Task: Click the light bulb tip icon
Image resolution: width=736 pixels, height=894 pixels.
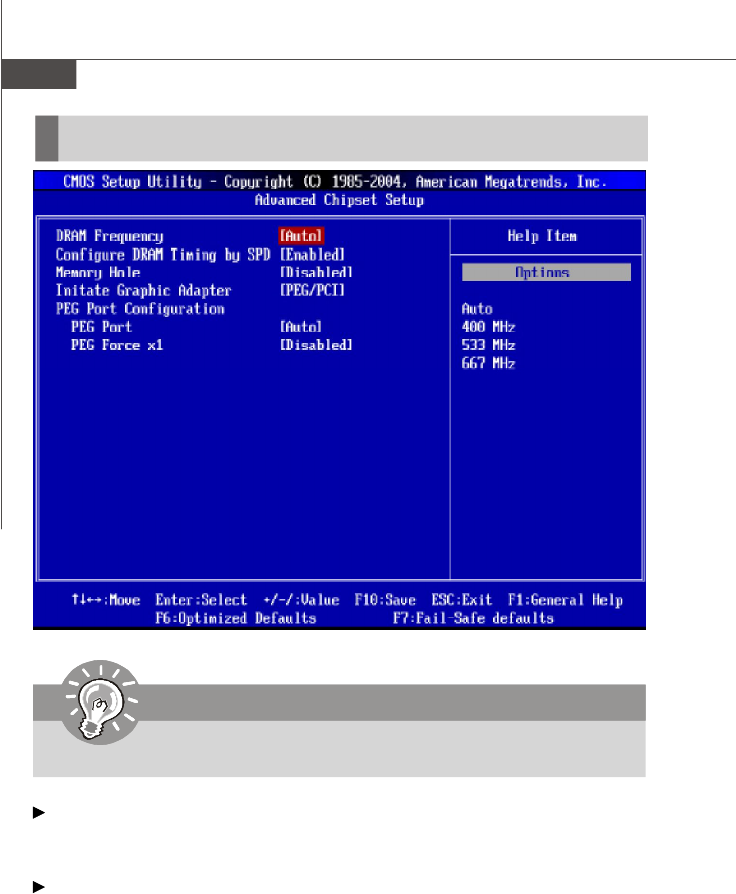Action: (x=101, y=702)
